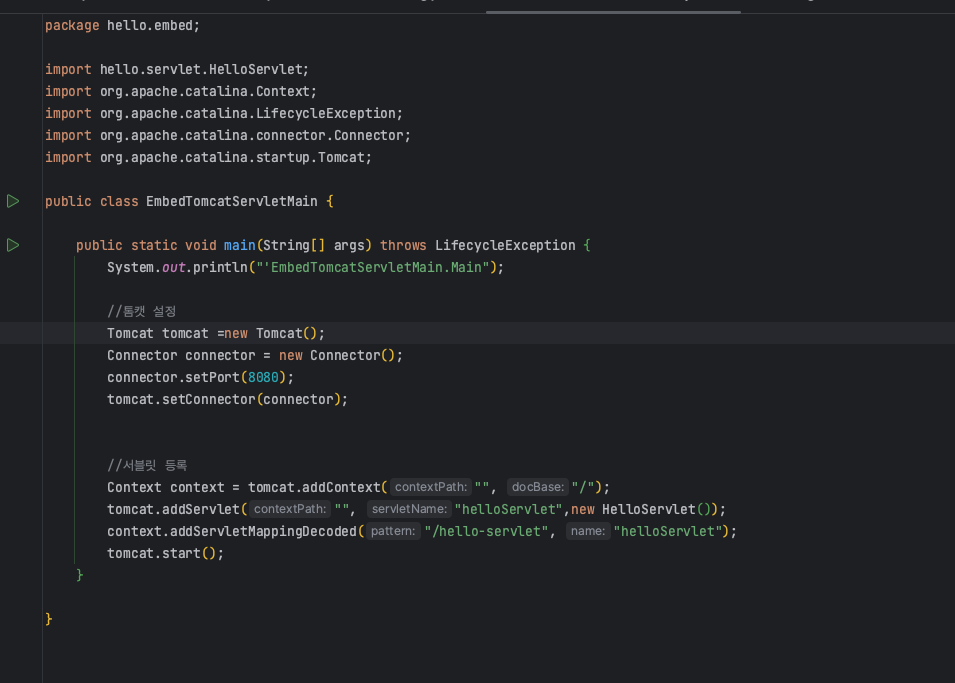Click the org.apache.catalina.Context import
Image resolution: width=955 pixels, height=683 pixels.
181,91
